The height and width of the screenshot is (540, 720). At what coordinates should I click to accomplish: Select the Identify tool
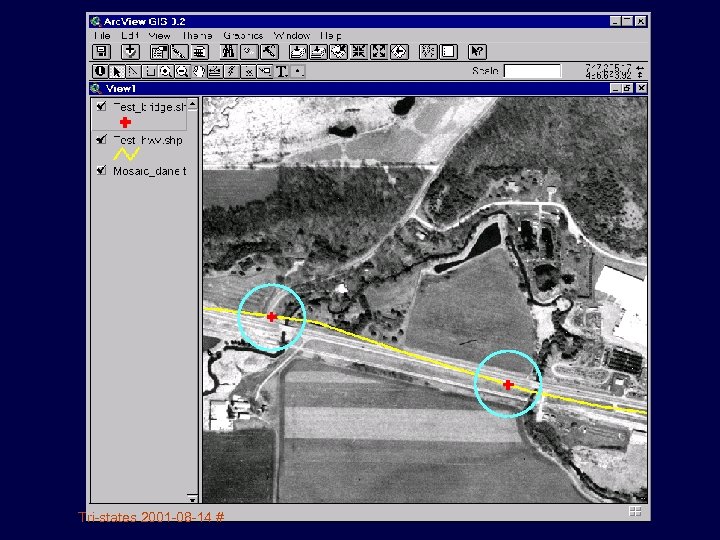coord(100,72)
